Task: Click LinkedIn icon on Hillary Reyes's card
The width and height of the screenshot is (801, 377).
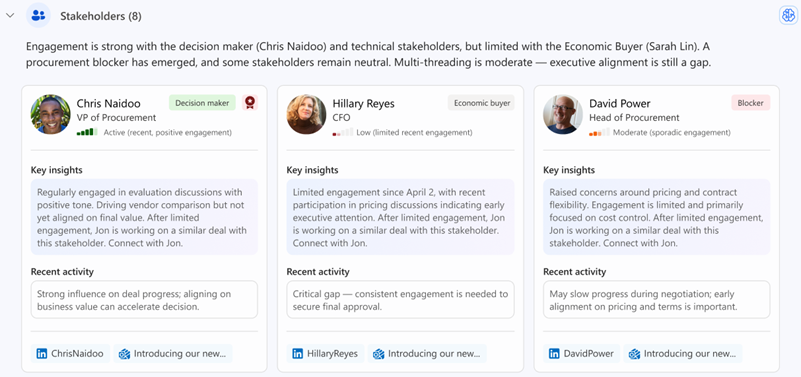Action: (297, 354)
